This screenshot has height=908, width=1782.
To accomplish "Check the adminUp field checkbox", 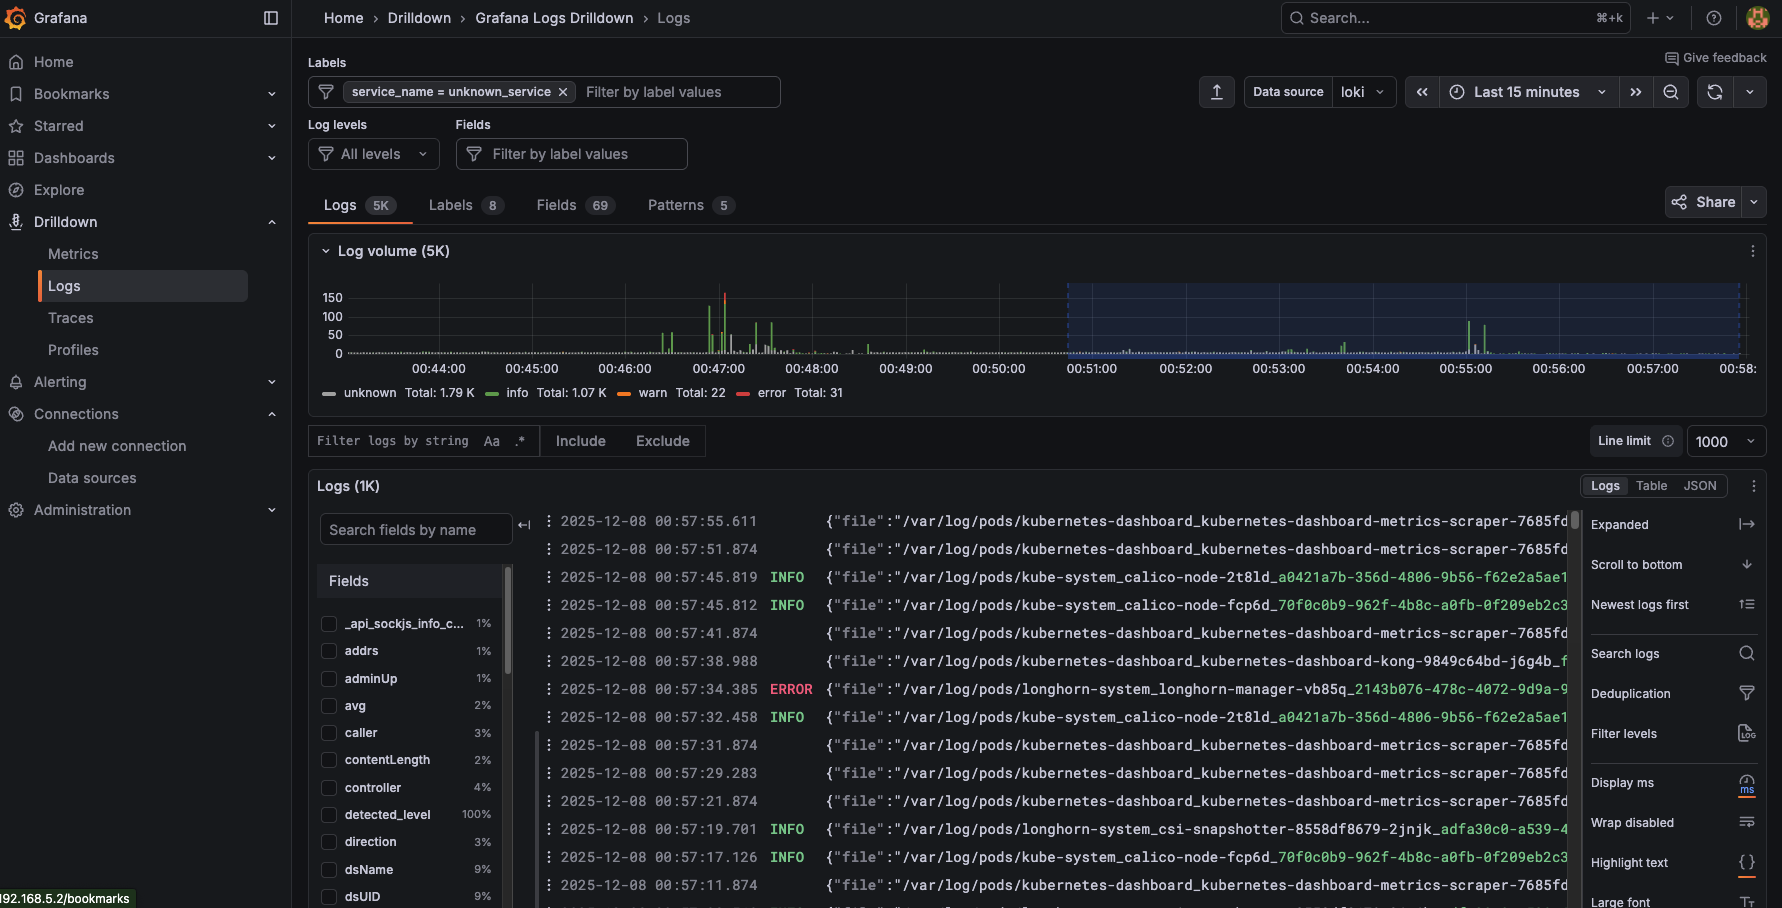I will 329,679.
